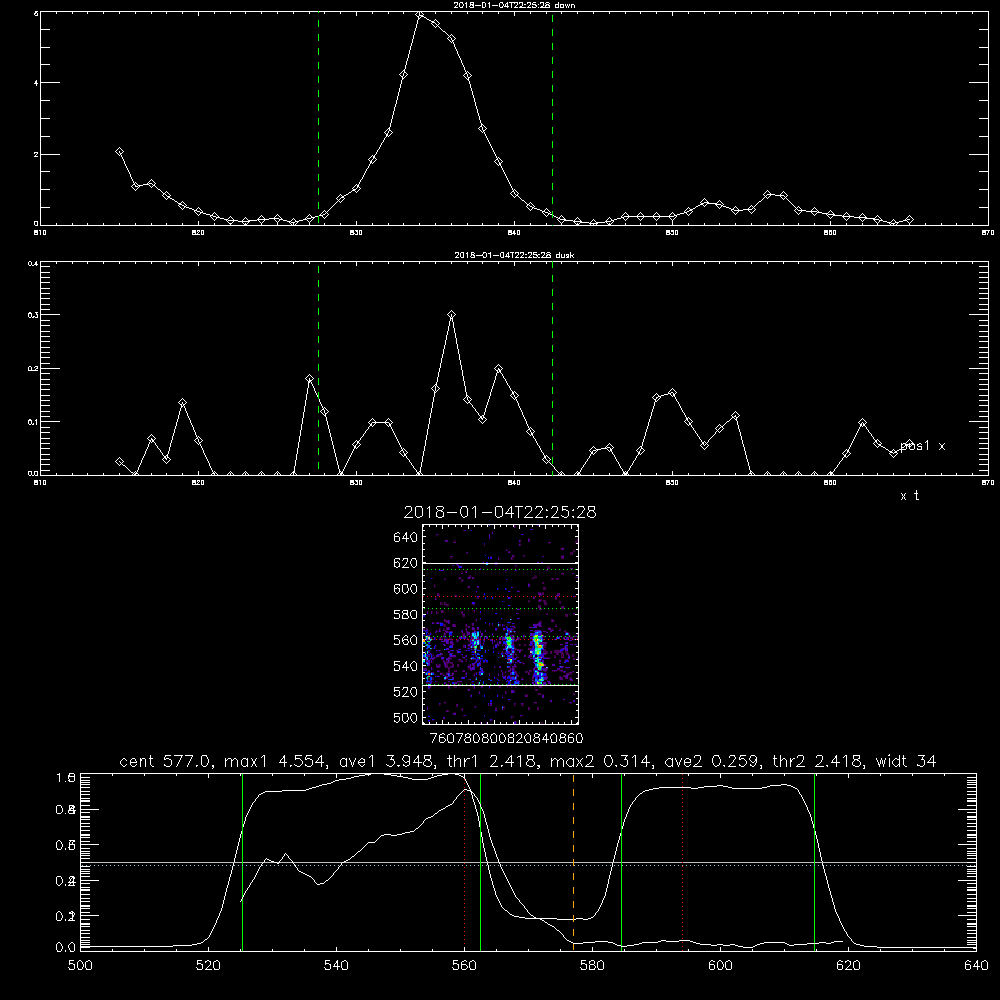Click '0.3' tick label on dusk plot y-axis
Screen dimensions: 1000x1000
point(31,315)
